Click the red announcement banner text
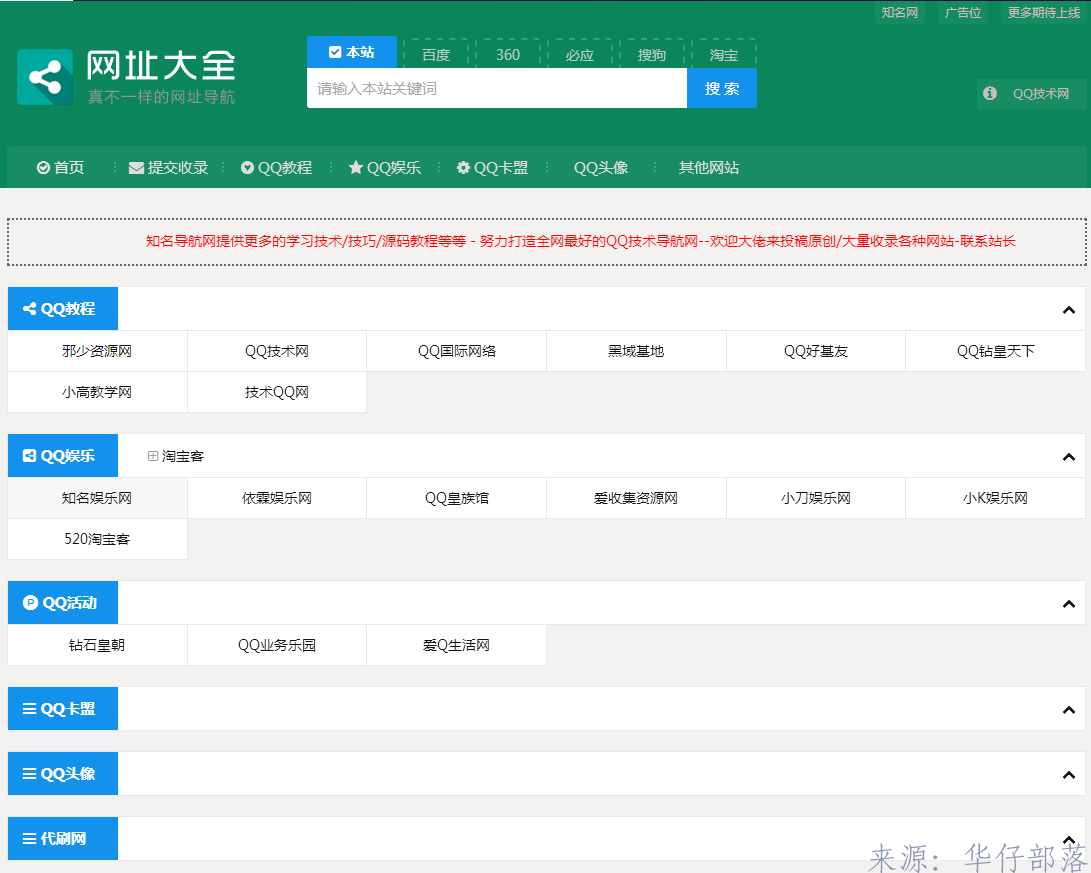 [580, 241]
